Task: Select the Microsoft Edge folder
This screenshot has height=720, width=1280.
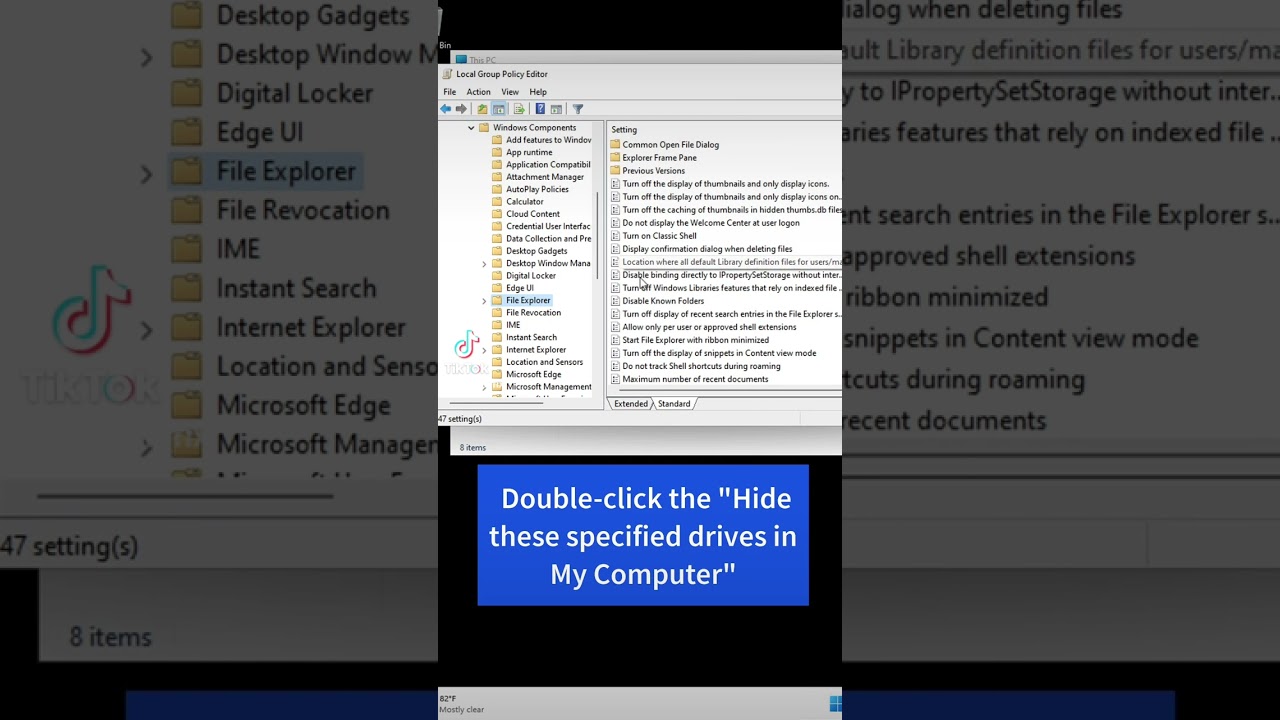Action: click(526, 375)
